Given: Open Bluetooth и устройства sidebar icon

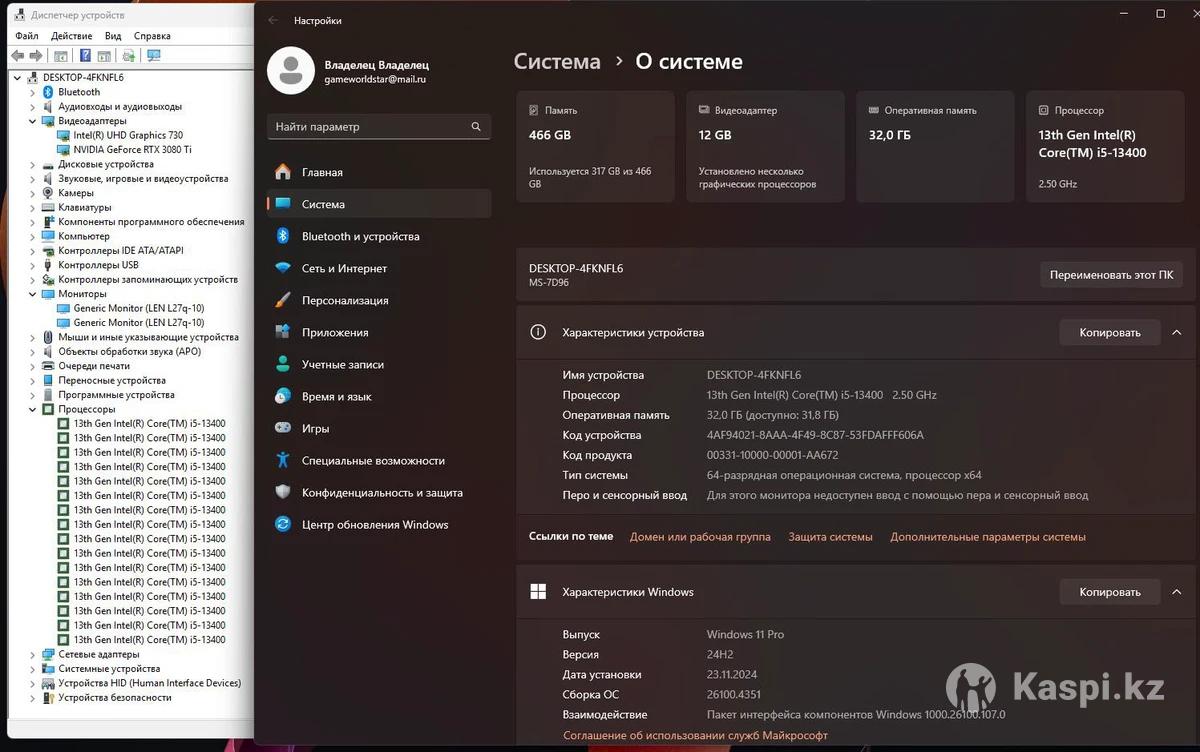Looking at the screenshot, I should tap(283, 236).
